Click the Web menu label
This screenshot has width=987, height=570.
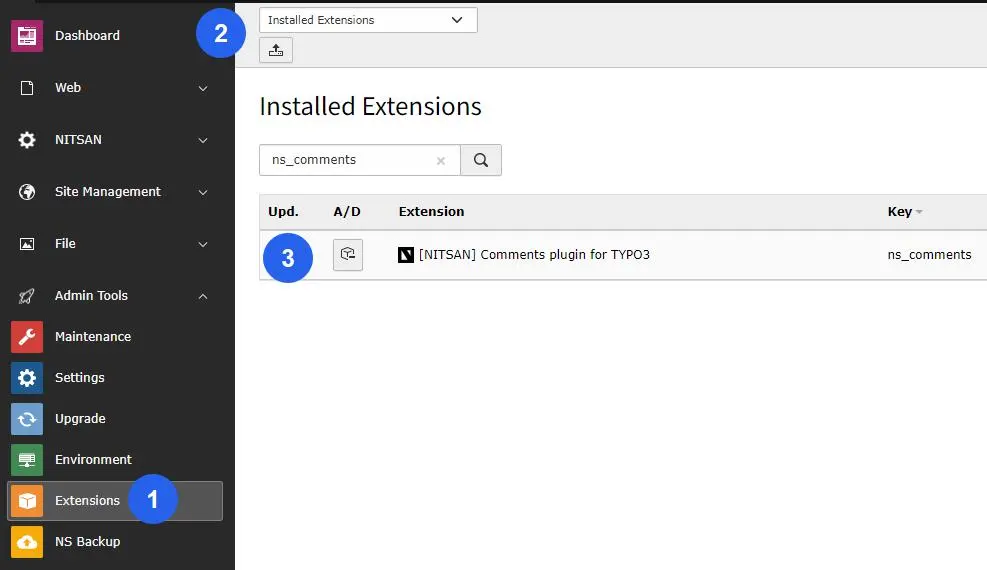(x=67, y=88)
